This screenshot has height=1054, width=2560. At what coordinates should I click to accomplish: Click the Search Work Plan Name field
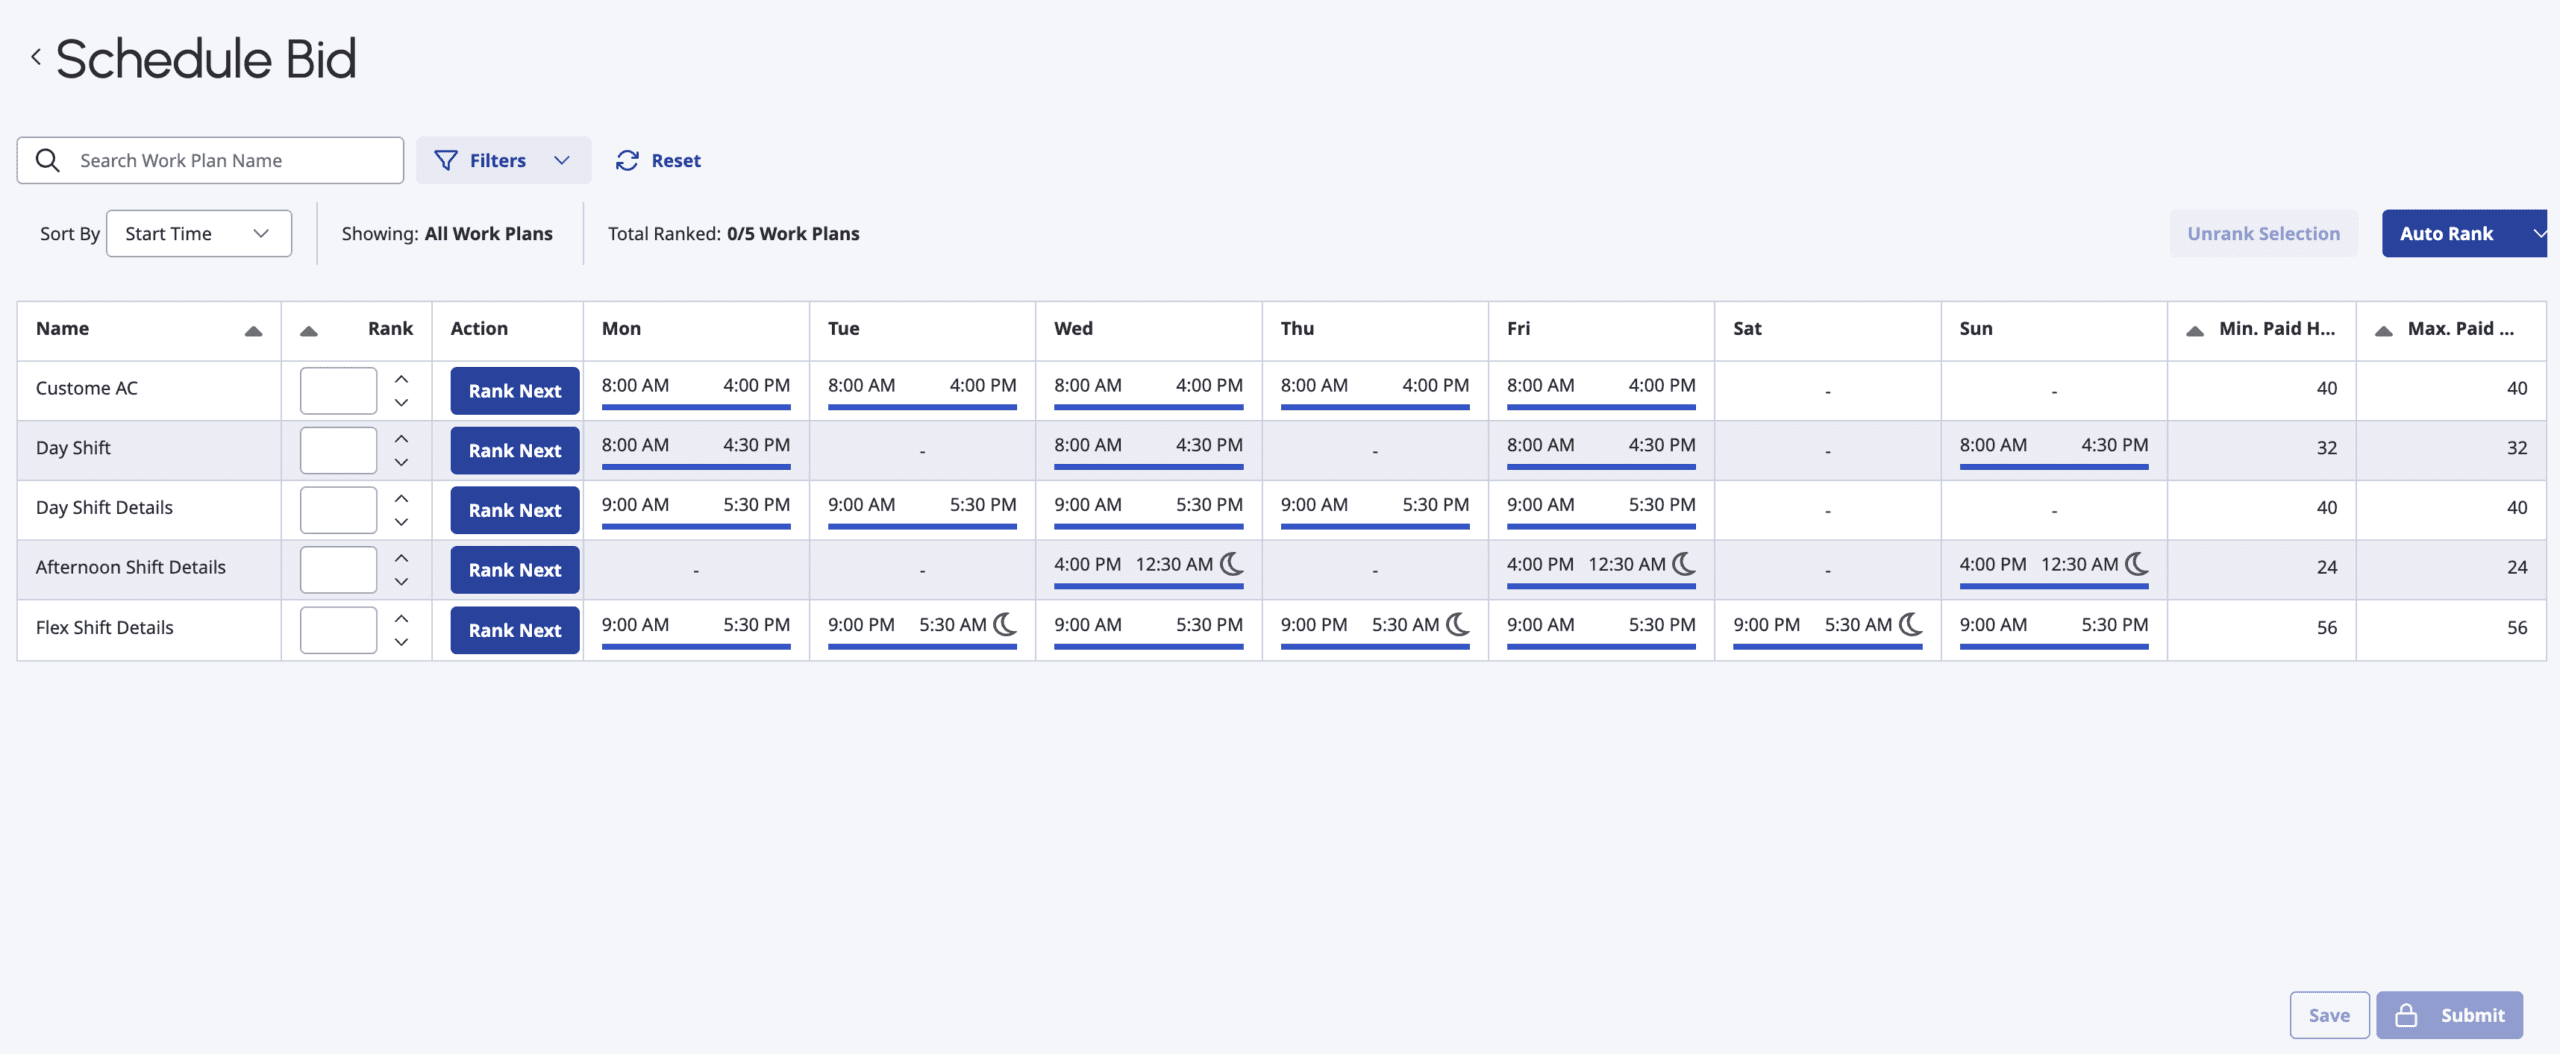(x=210, y=160)
